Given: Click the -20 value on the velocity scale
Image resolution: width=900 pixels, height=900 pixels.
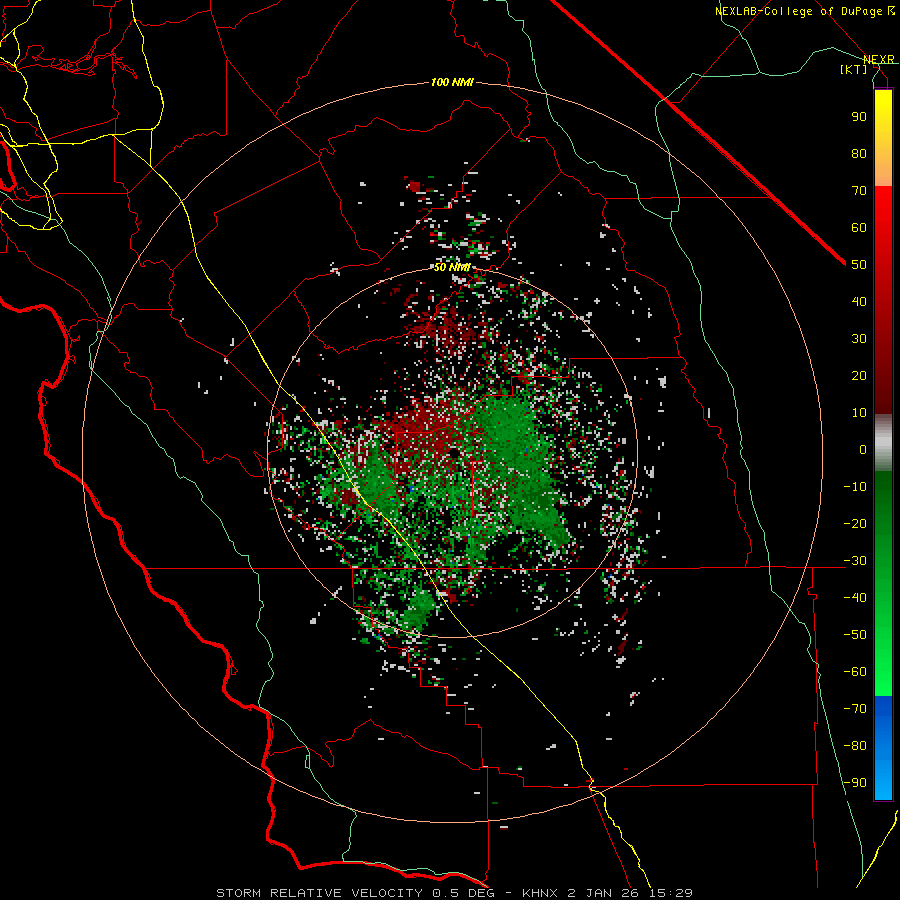Looking at the screenshot, I should 855,523.
